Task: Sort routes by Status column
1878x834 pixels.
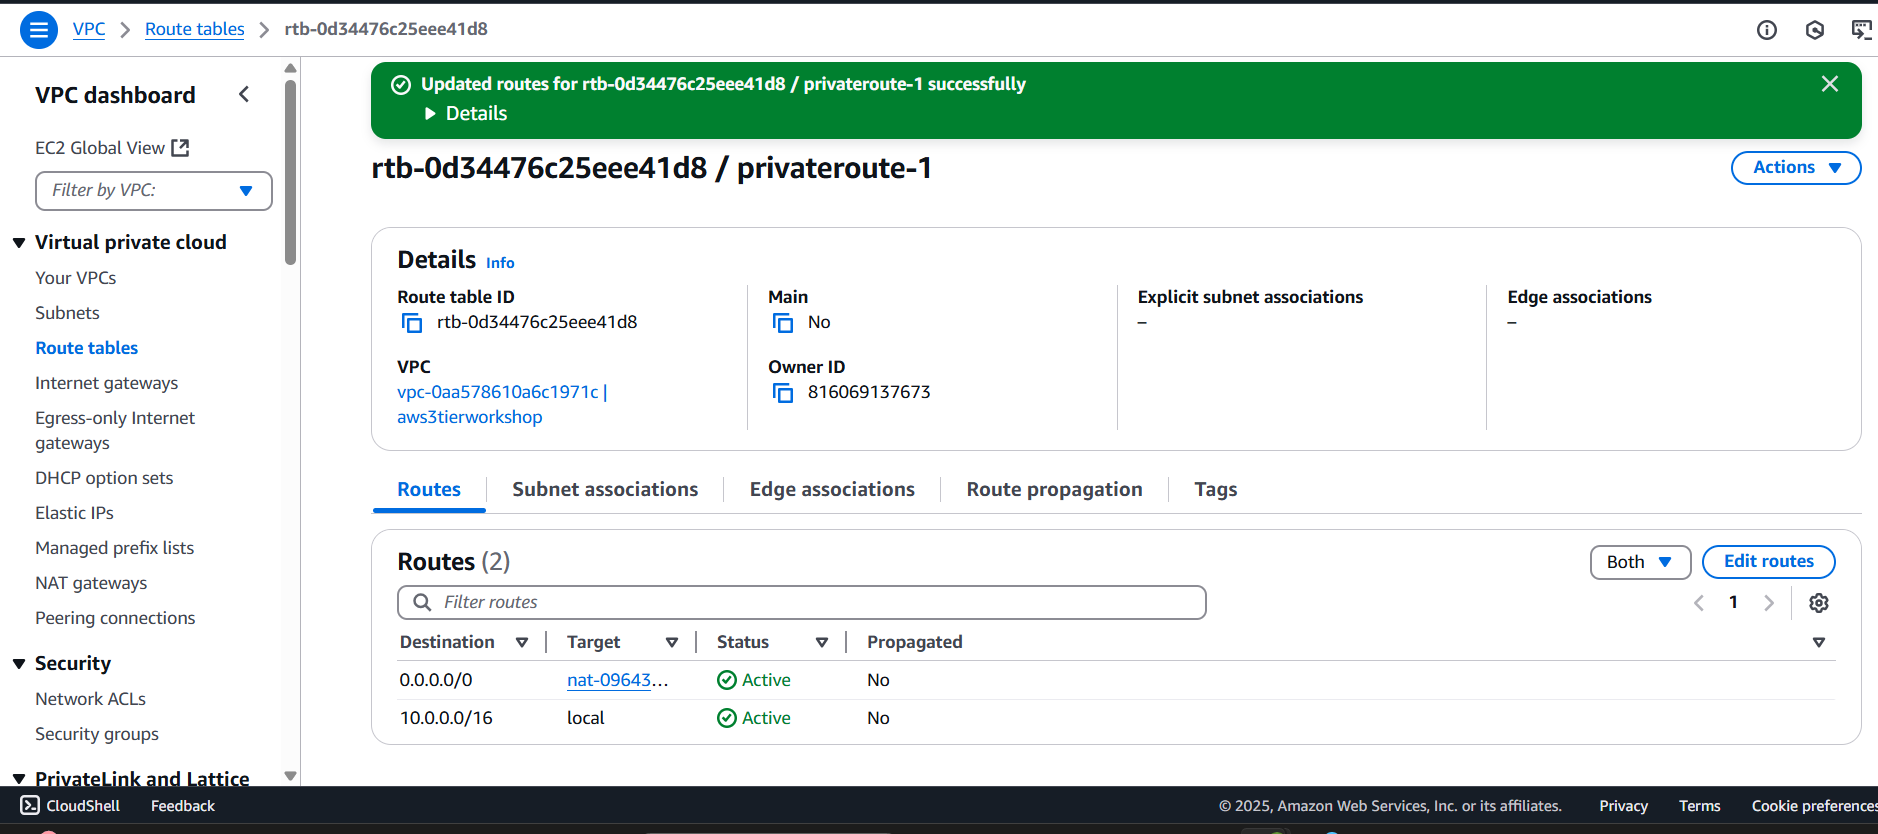Action: [x=822, y=642]
